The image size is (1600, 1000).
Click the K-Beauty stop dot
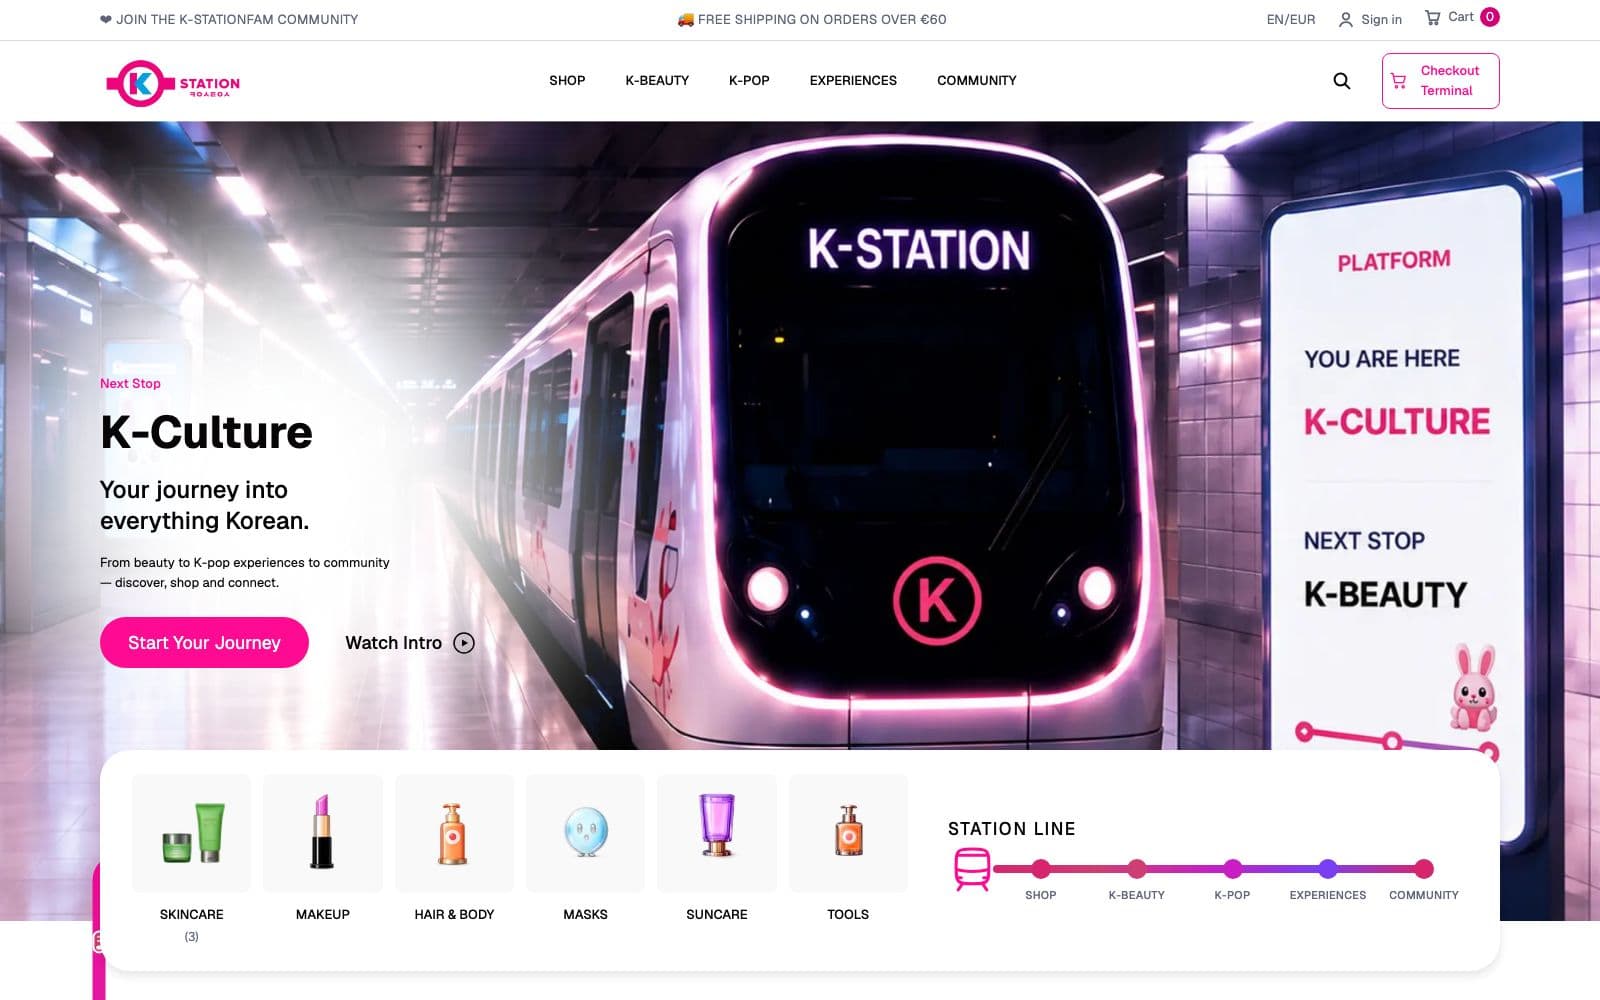click(x=1137, y=869)
